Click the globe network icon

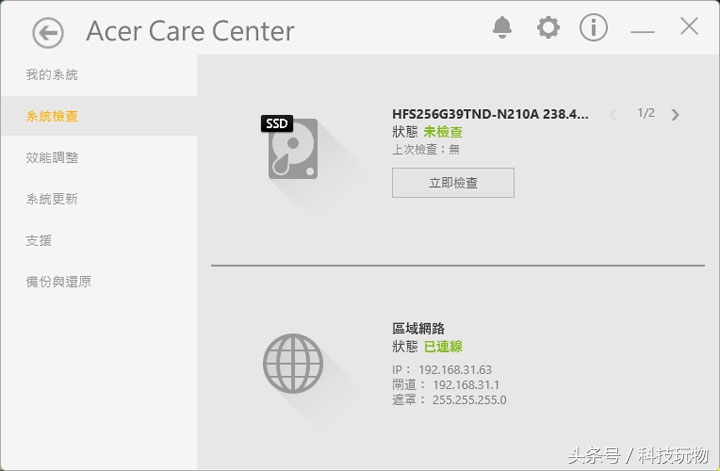(x=293, y=363)
